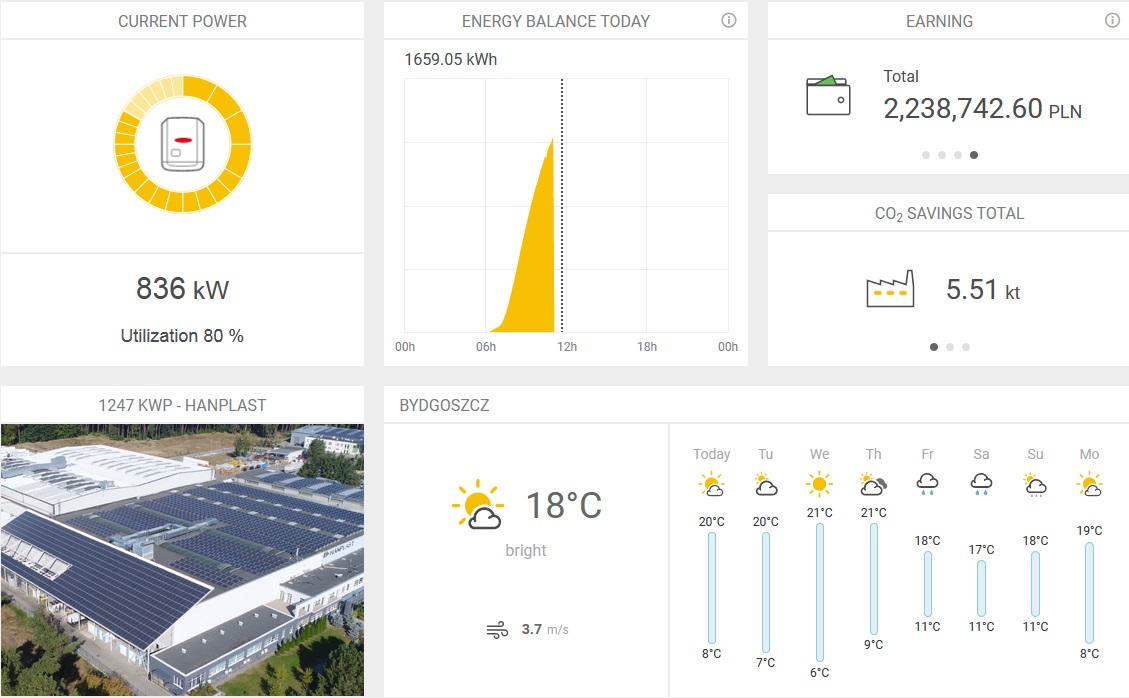Select the second Earning pagination dot
The image size is (1129, 698).
tap(942, 155)
